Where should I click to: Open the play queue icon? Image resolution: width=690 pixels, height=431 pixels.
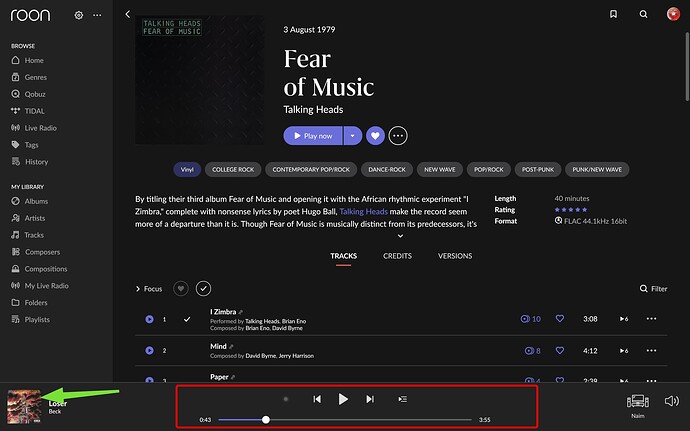[402, 399]
